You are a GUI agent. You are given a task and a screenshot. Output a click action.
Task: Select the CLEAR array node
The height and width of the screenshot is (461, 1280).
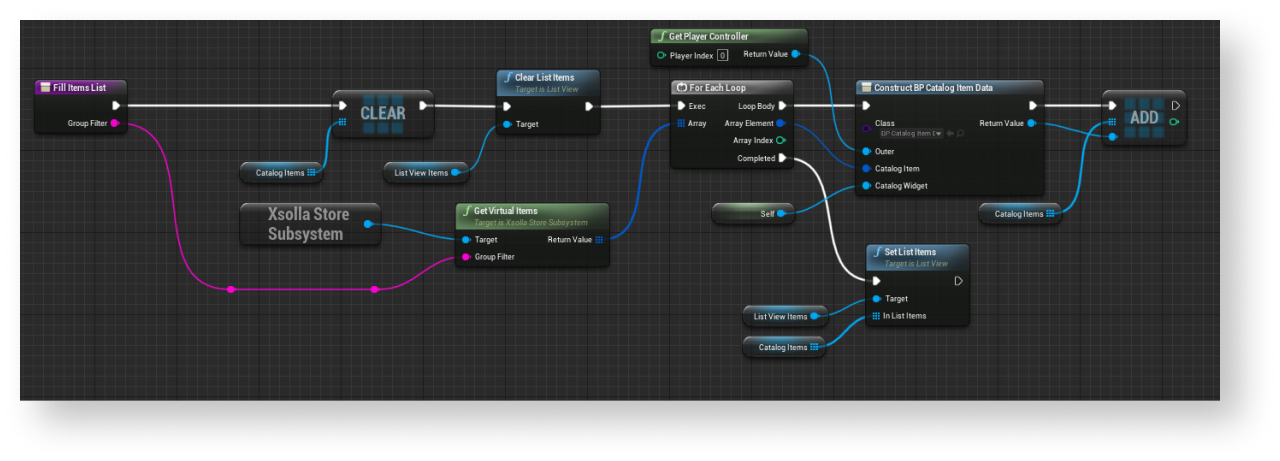382,113
